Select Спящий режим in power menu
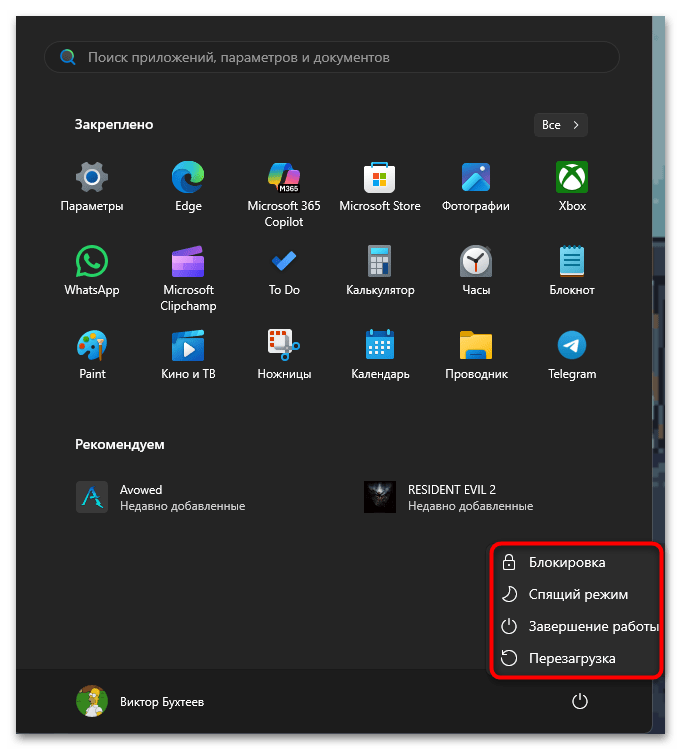Viewport: 681px width, 750px height. tap(575, 595)
